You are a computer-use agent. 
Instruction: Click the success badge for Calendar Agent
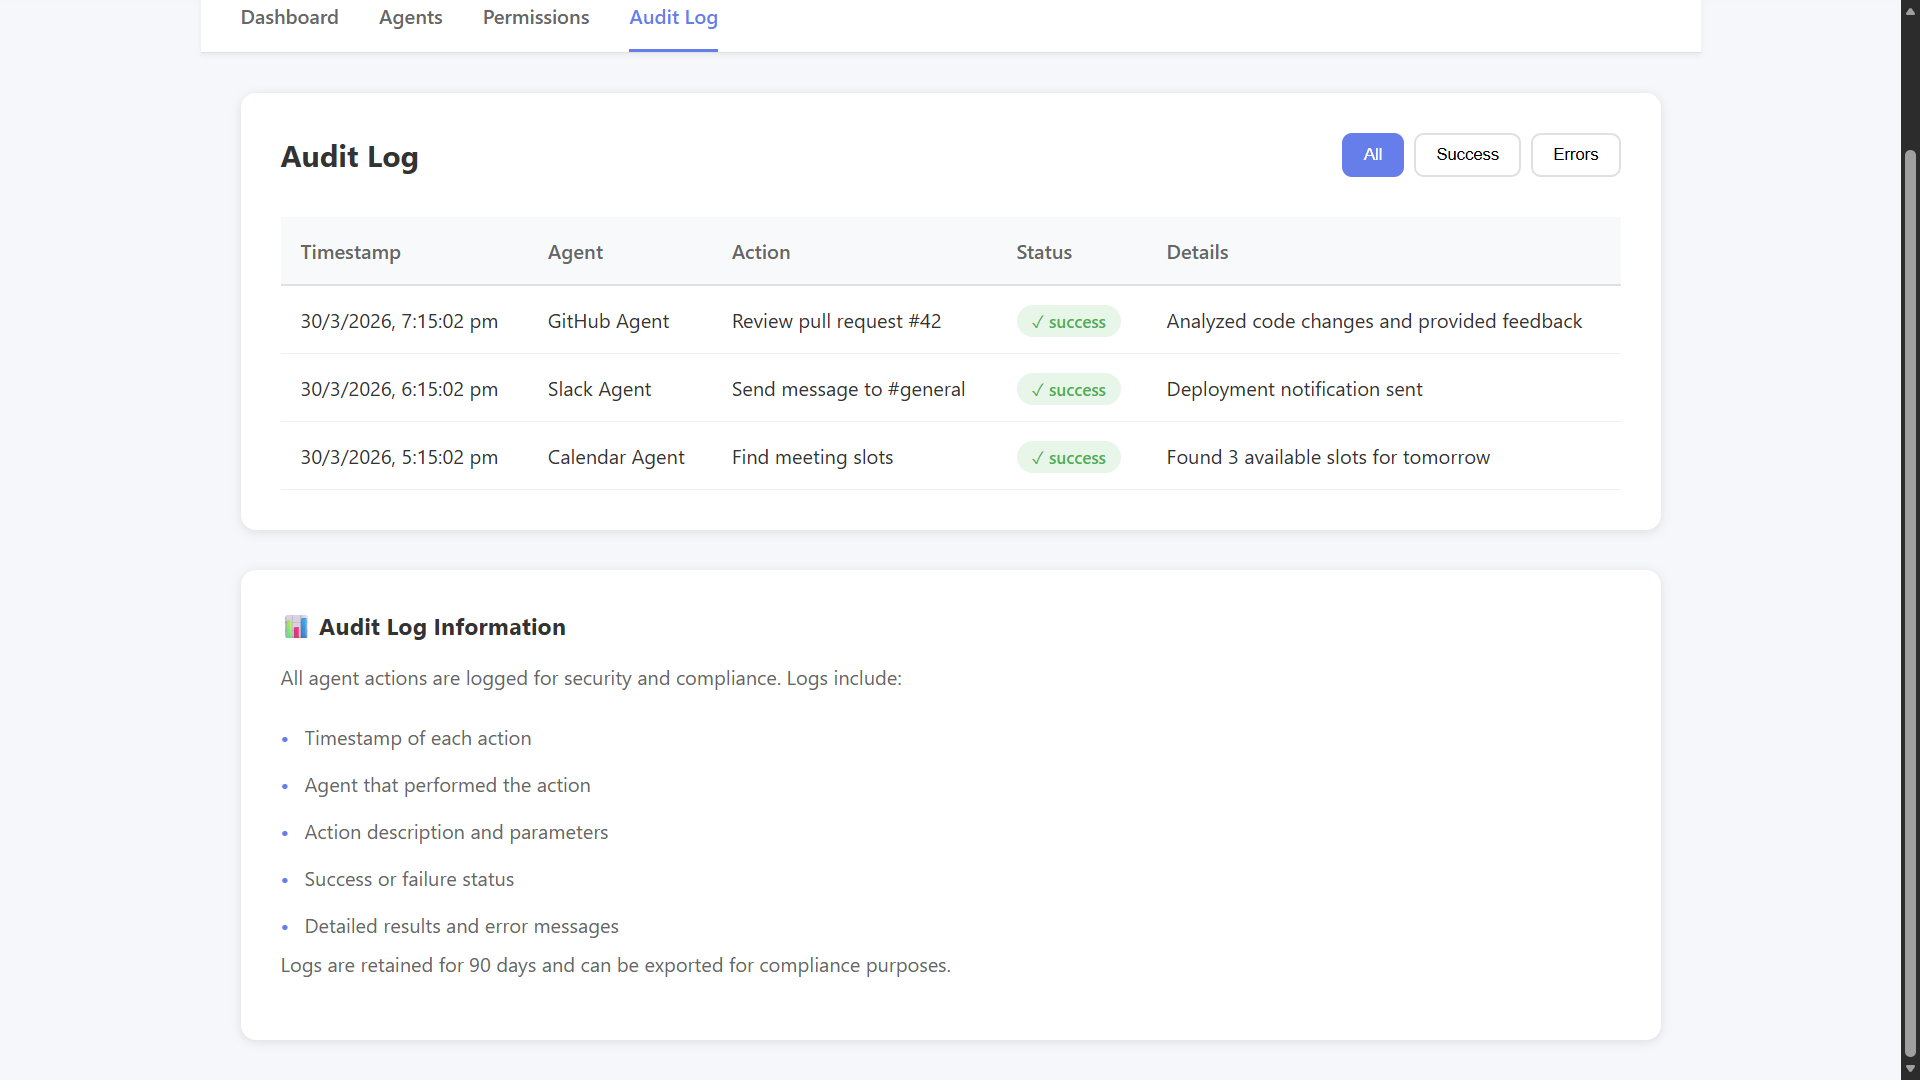pyautogui.click(x=1068, y=458)
